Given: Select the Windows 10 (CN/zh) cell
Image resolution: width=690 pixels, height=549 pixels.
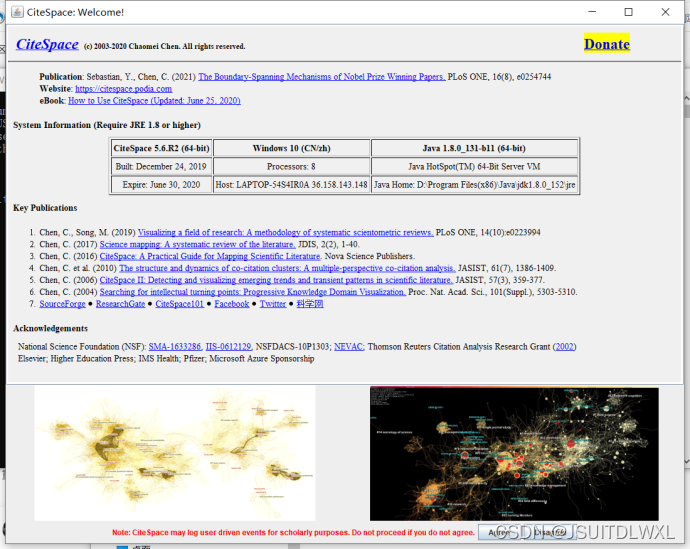Looking at the screenshot, I should (x=291, y=148).
